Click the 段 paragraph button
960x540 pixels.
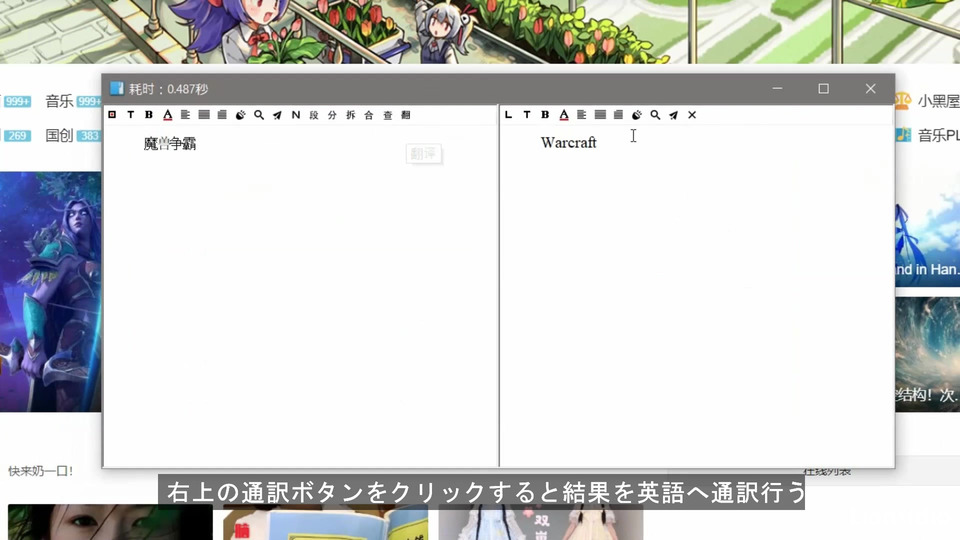click(314, 114)
